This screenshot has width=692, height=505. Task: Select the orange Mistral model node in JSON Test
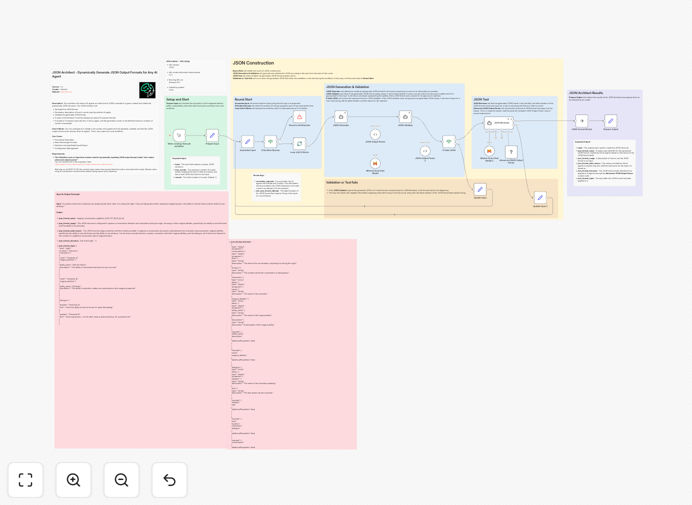(x=489, y=151)
